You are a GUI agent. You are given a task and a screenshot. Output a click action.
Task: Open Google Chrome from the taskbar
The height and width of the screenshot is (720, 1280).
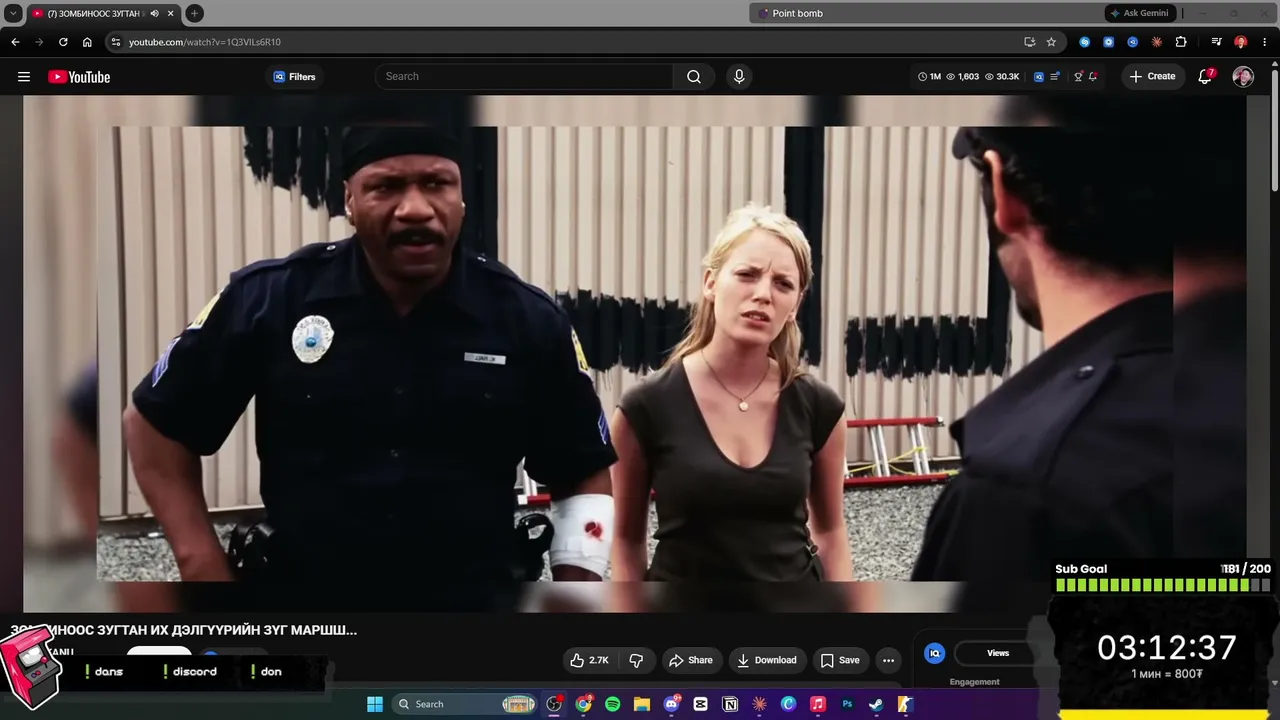[x=584, y=704]
